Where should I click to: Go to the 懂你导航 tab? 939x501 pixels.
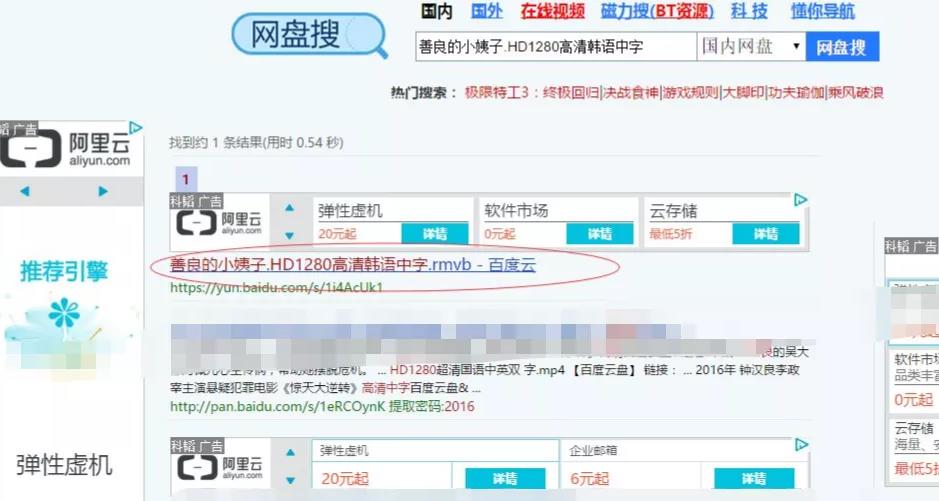tap(822, 12)
